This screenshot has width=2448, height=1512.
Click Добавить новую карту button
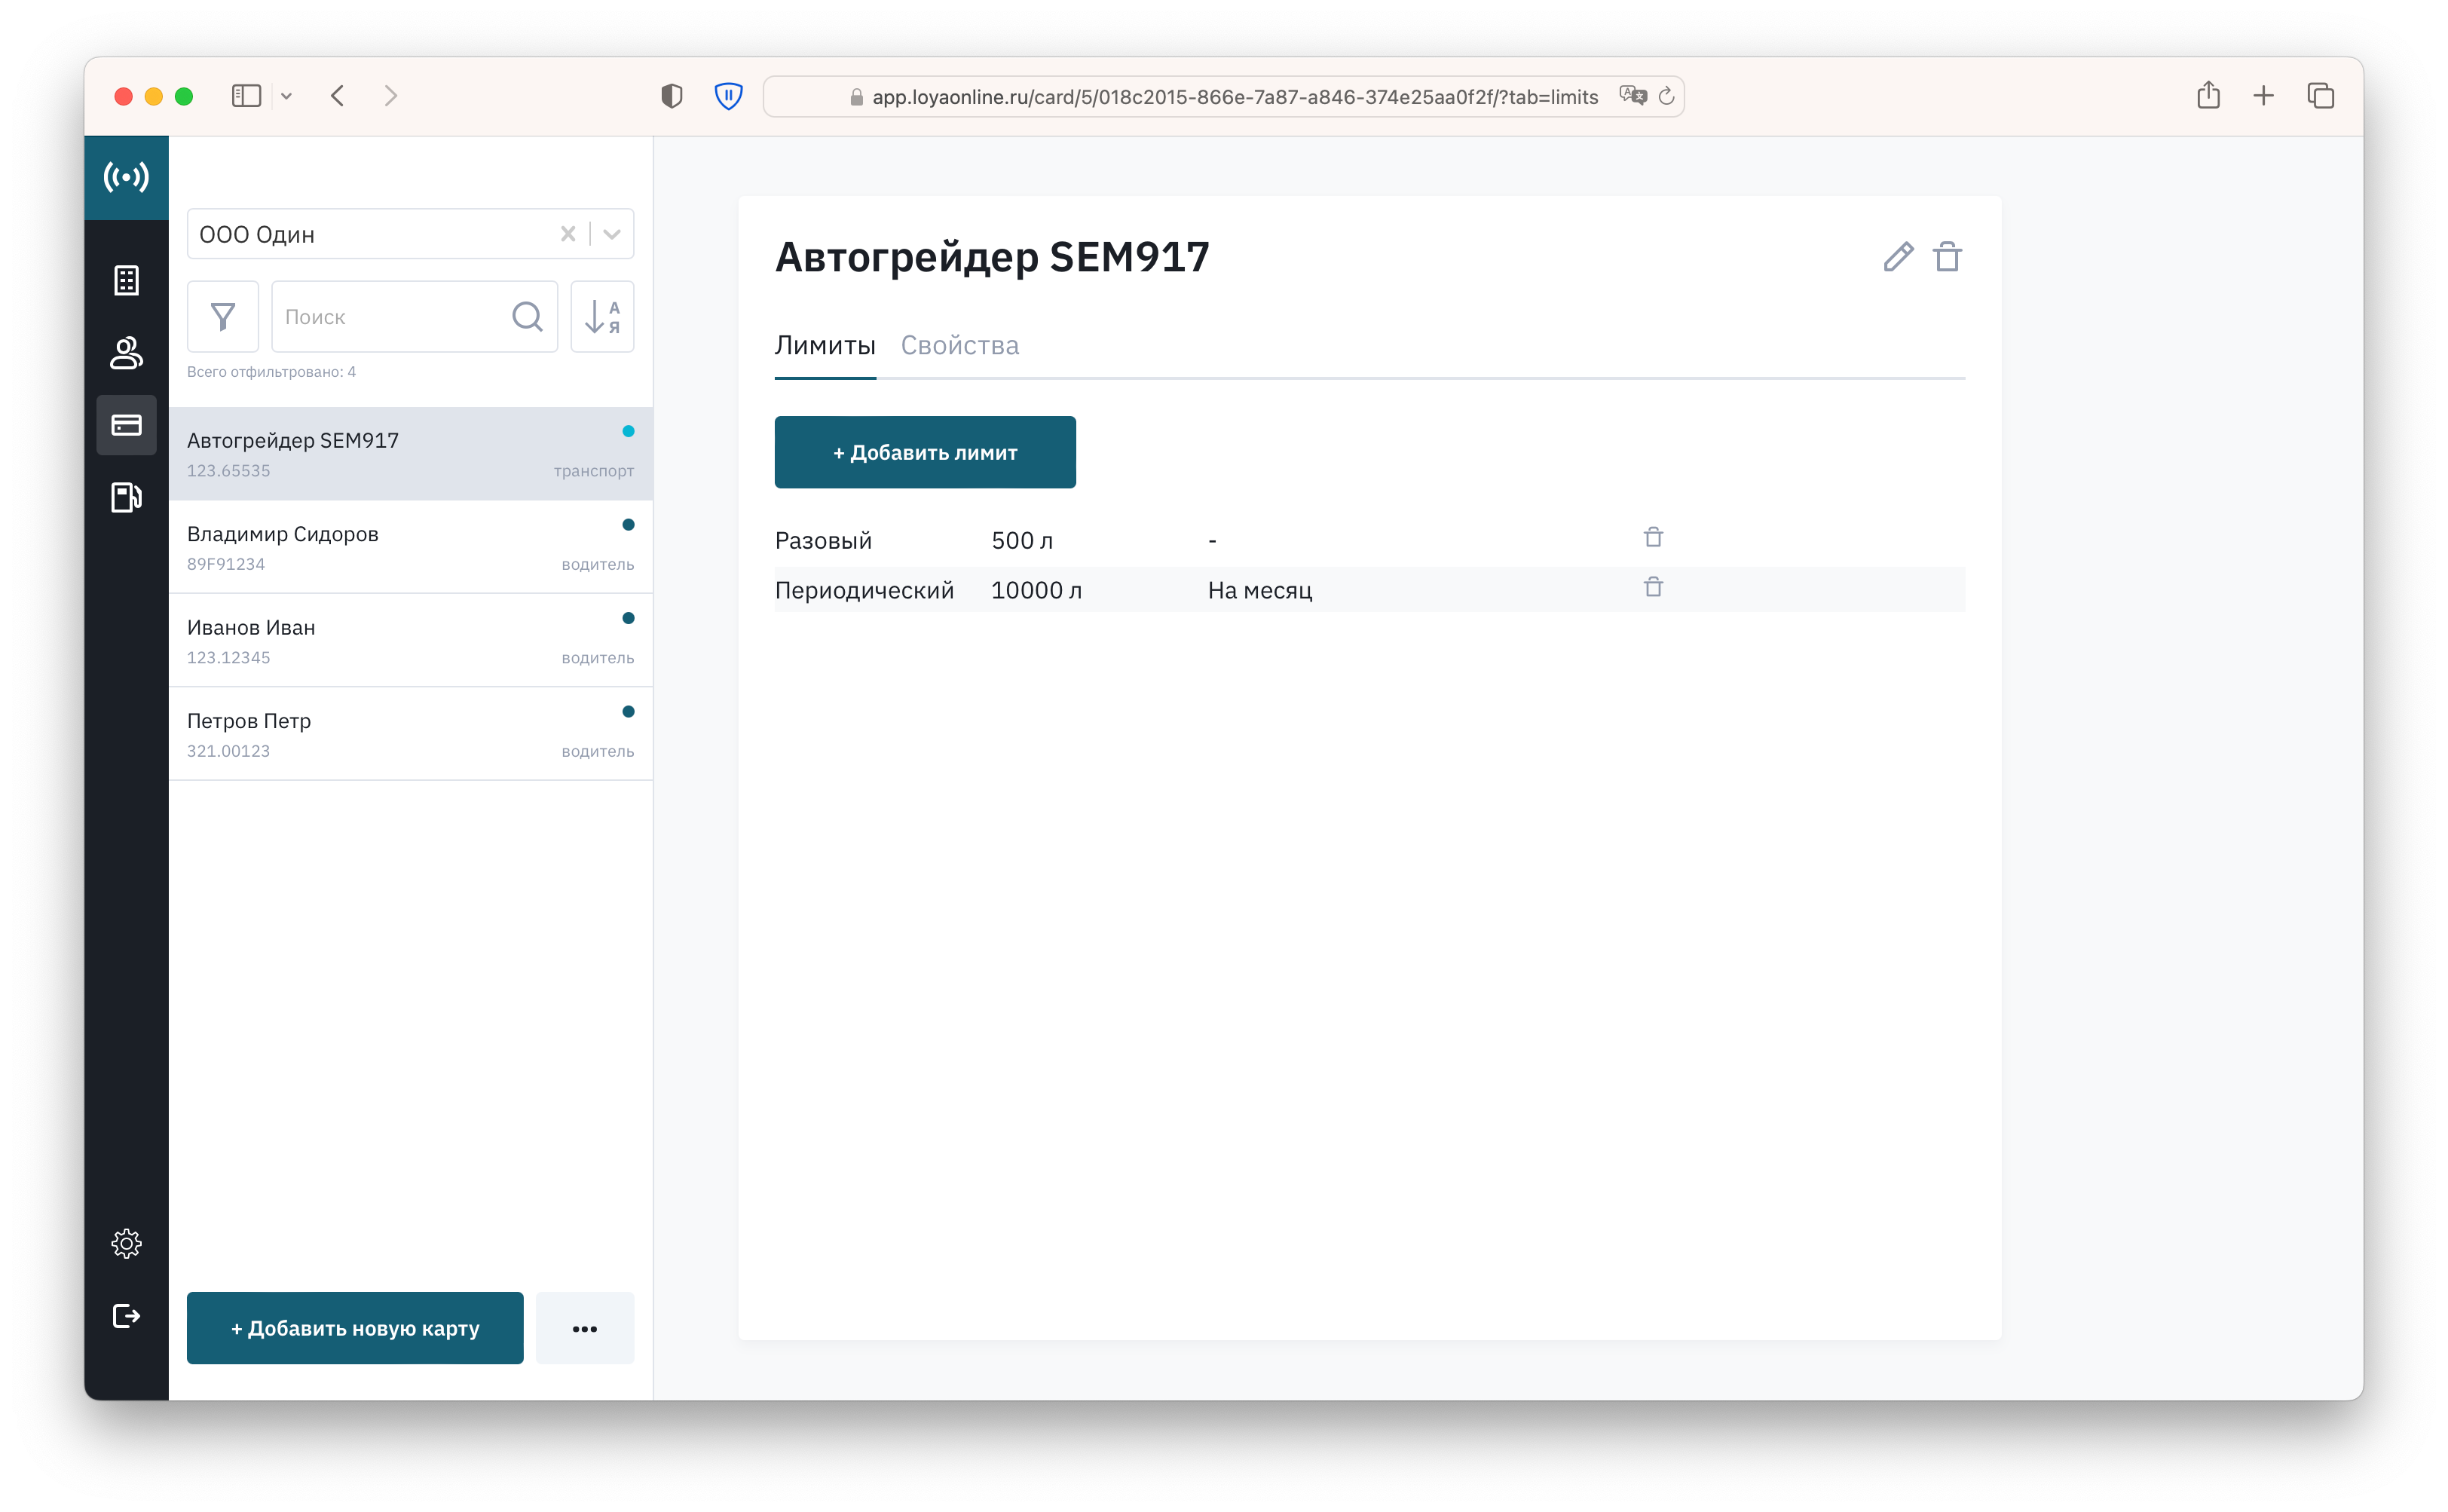coord(355,1328)
